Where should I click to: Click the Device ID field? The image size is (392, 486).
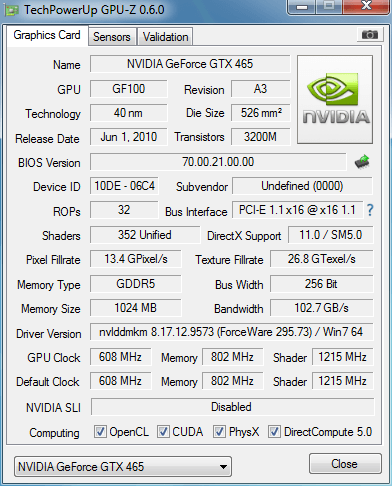coord(124,186)
